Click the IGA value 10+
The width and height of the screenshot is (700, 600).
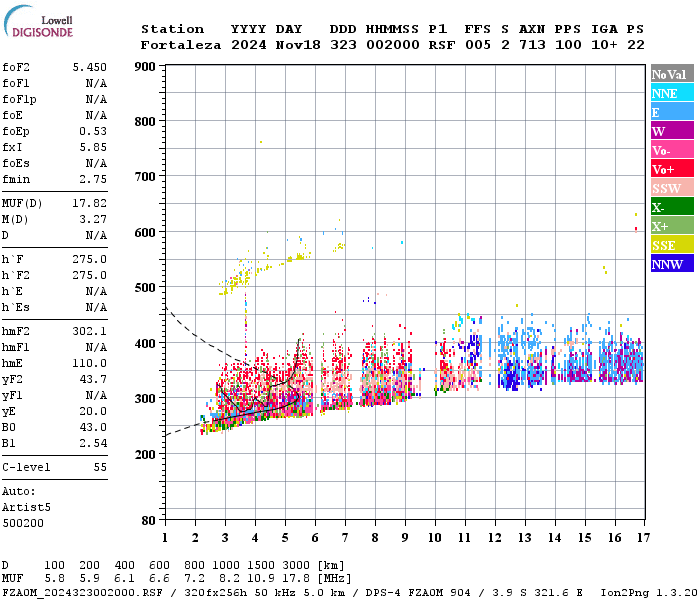tap(604, 45)
